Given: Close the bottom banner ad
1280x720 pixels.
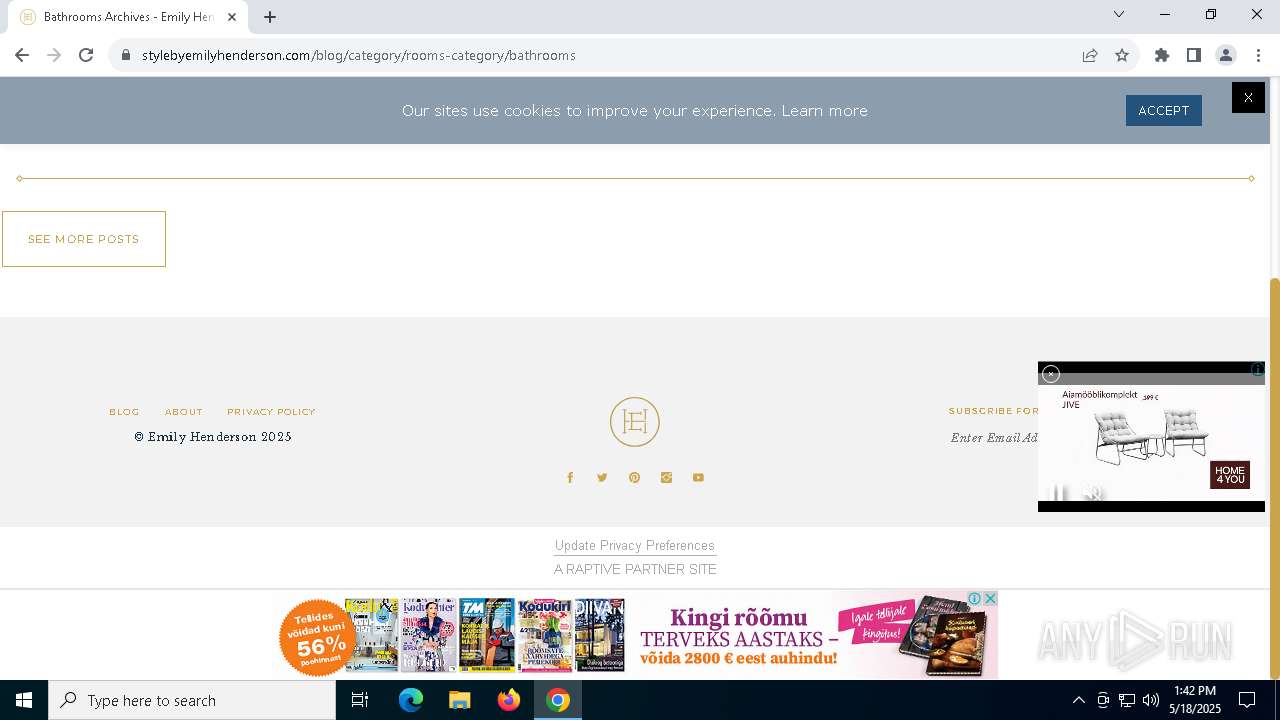Looking at the screenshot, I should 990,598.
